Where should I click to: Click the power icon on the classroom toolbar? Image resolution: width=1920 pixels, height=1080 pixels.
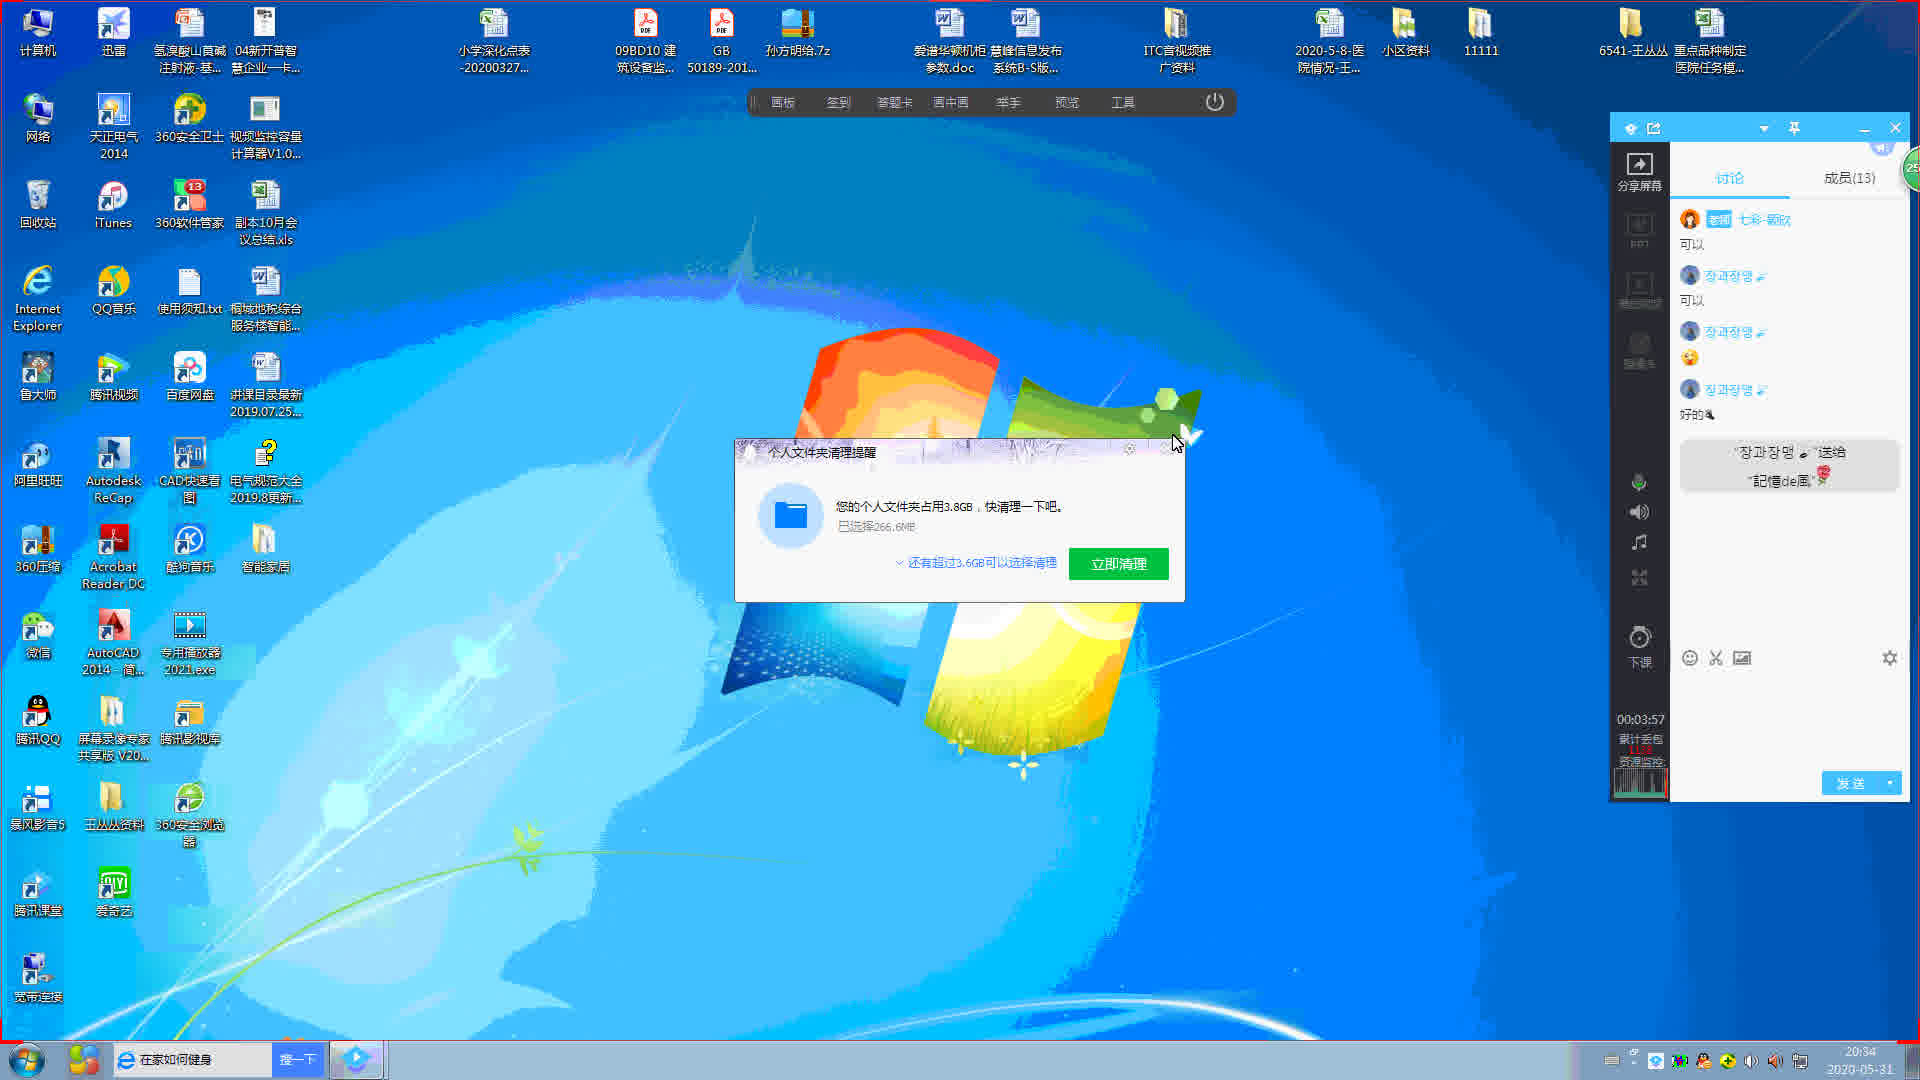click(x=1214, y=102)
